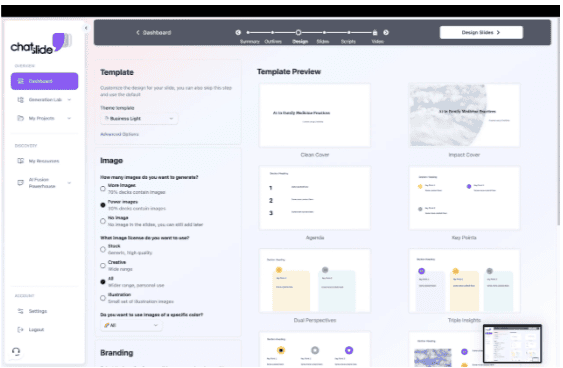Screen dimensions: 563x368
Task: Open My Resources in the sidebar
Action: click(x=45, y=161)
